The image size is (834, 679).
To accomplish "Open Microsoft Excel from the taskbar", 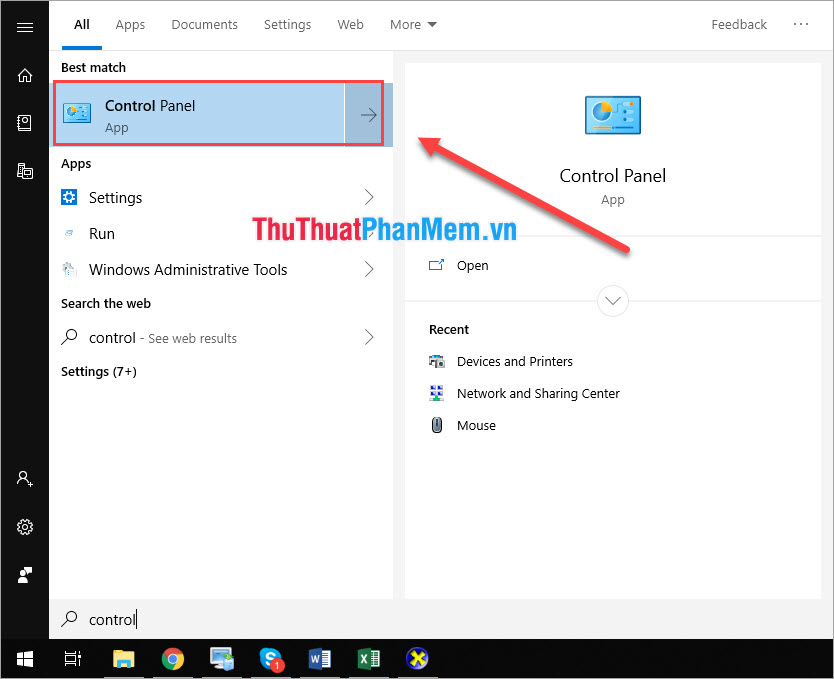I will point(369,658).
